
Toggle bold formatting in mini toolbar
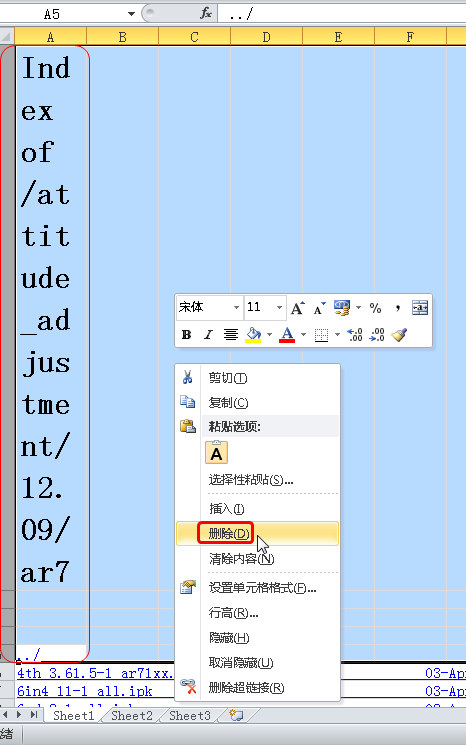tap(187, 334)
